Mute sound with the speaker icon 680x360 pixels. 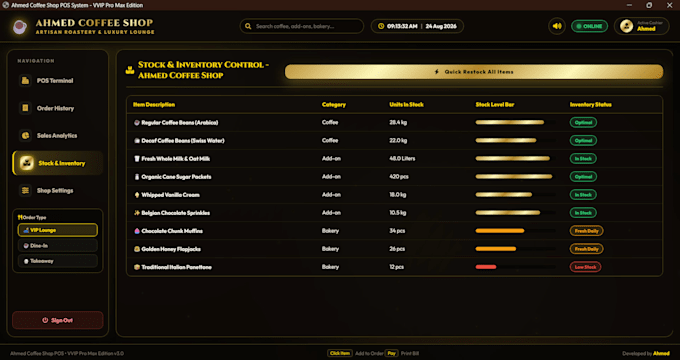pos(557,26)
